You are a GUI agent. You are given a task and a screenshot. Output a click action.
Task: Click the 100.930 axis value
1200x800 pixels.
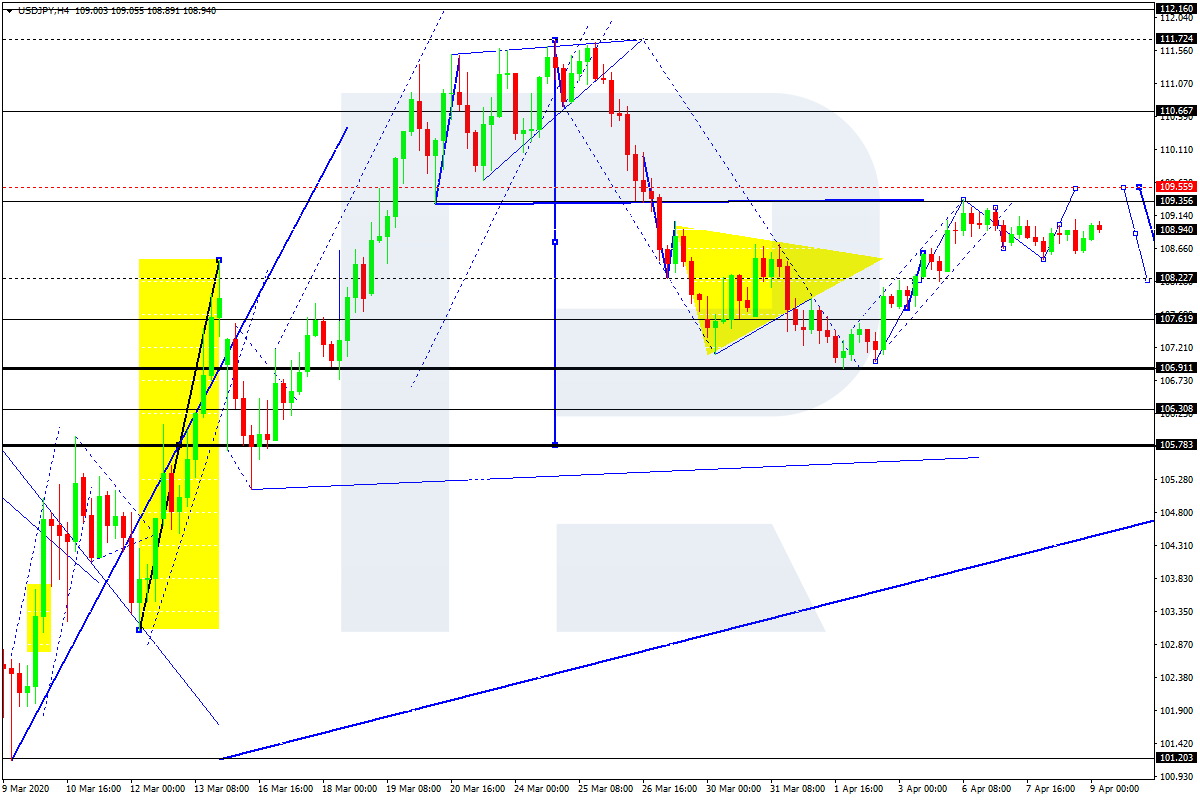(x=1176, y=777)
